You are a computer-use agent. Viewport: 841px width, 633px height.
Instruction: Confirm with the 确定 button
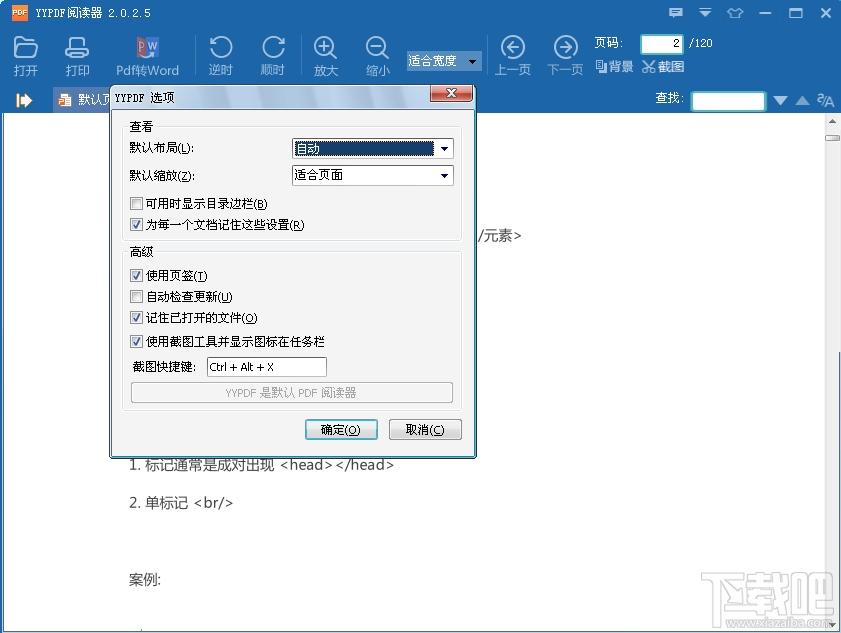click(x=341, y=430)
